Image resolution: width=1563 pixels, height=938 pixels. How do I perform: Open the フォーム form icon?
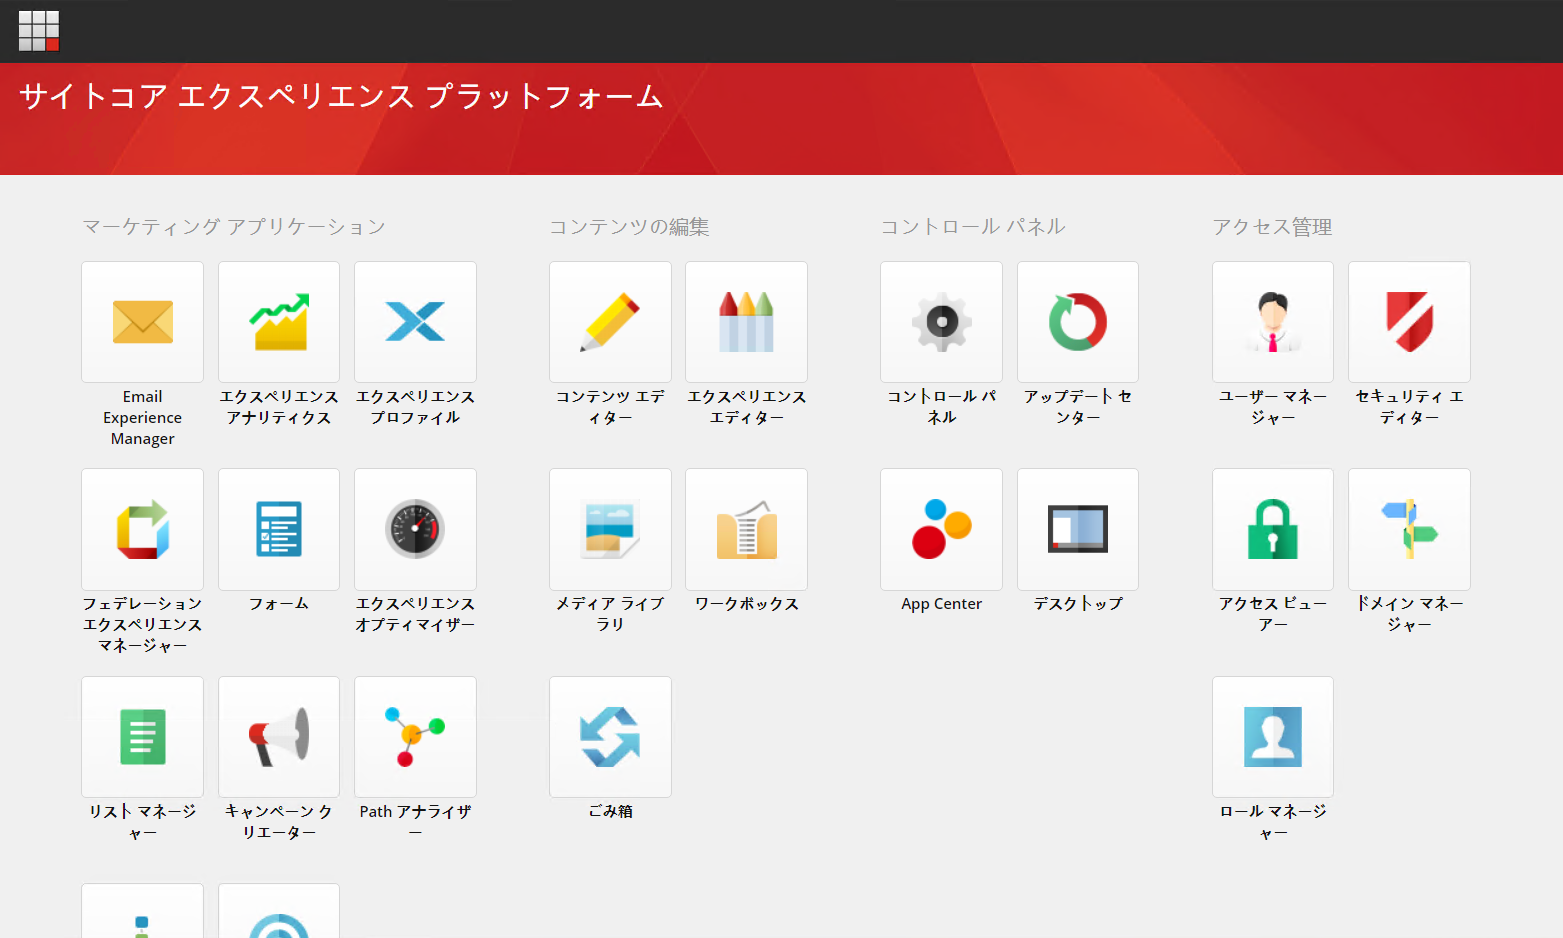click(279, 529)
